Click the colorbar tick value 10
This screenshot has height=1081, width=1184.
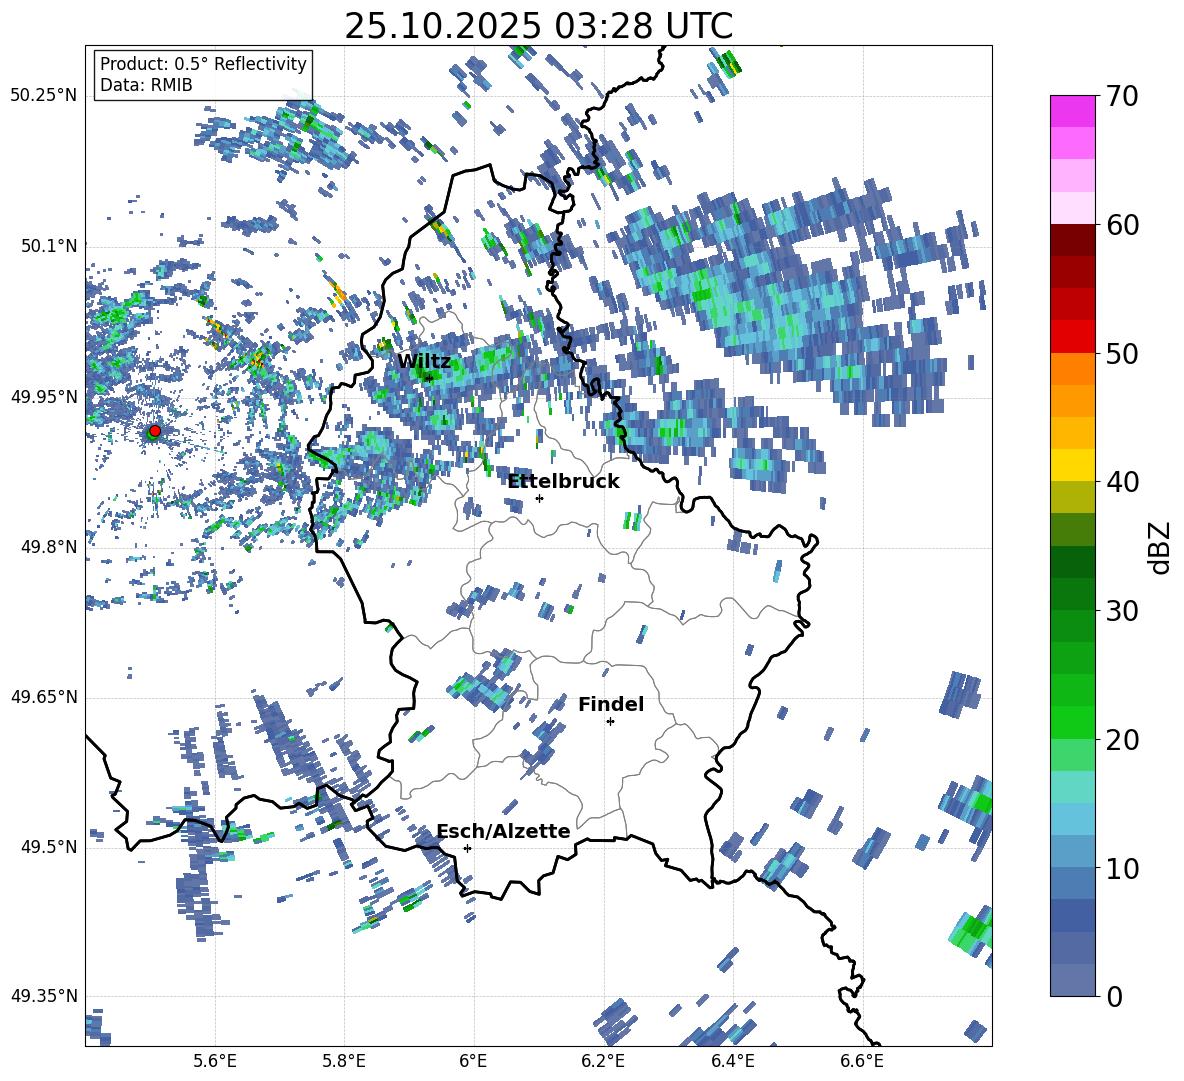[x=1122, y=868]
